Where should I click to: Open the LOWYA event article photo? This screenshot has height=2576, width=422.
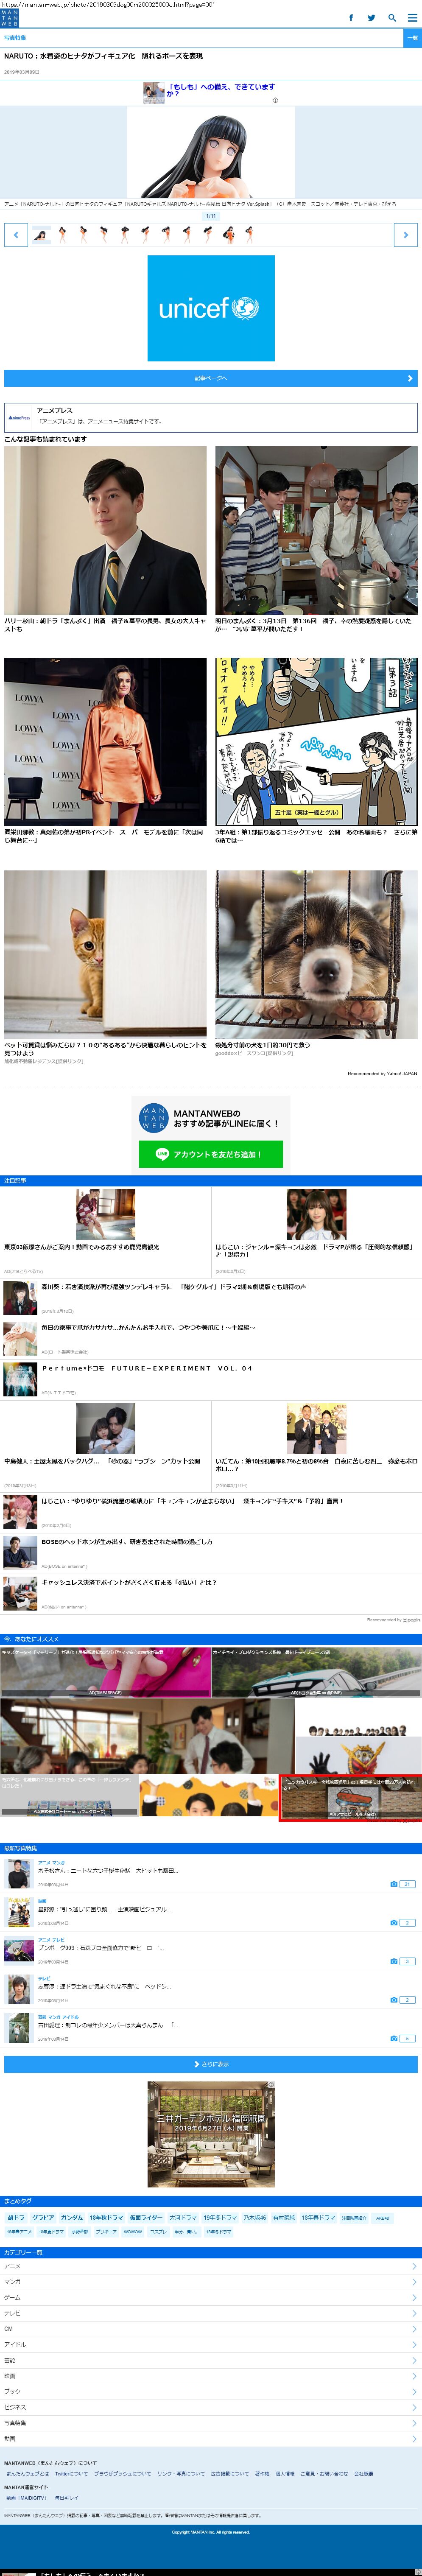tap(105, 741)
